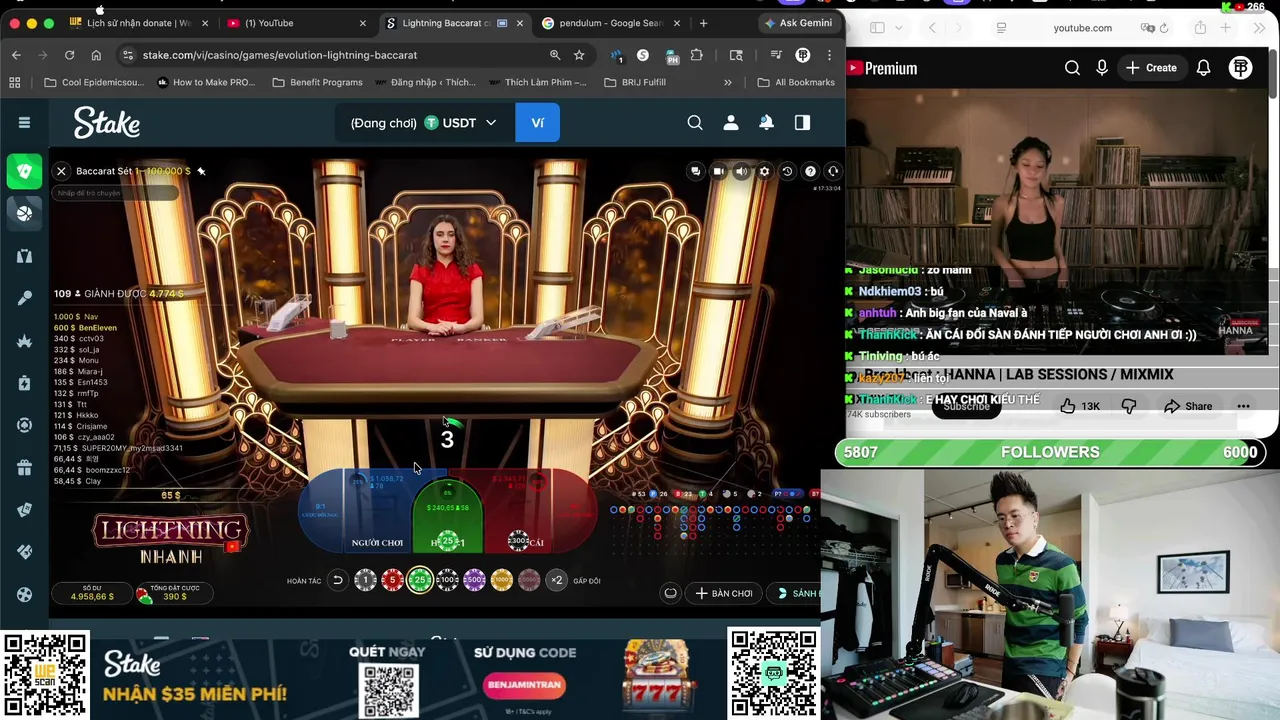The height and width of the screenshot is (720, 1280).
Task: Go back in Chrome
Action: coord(16,55)
